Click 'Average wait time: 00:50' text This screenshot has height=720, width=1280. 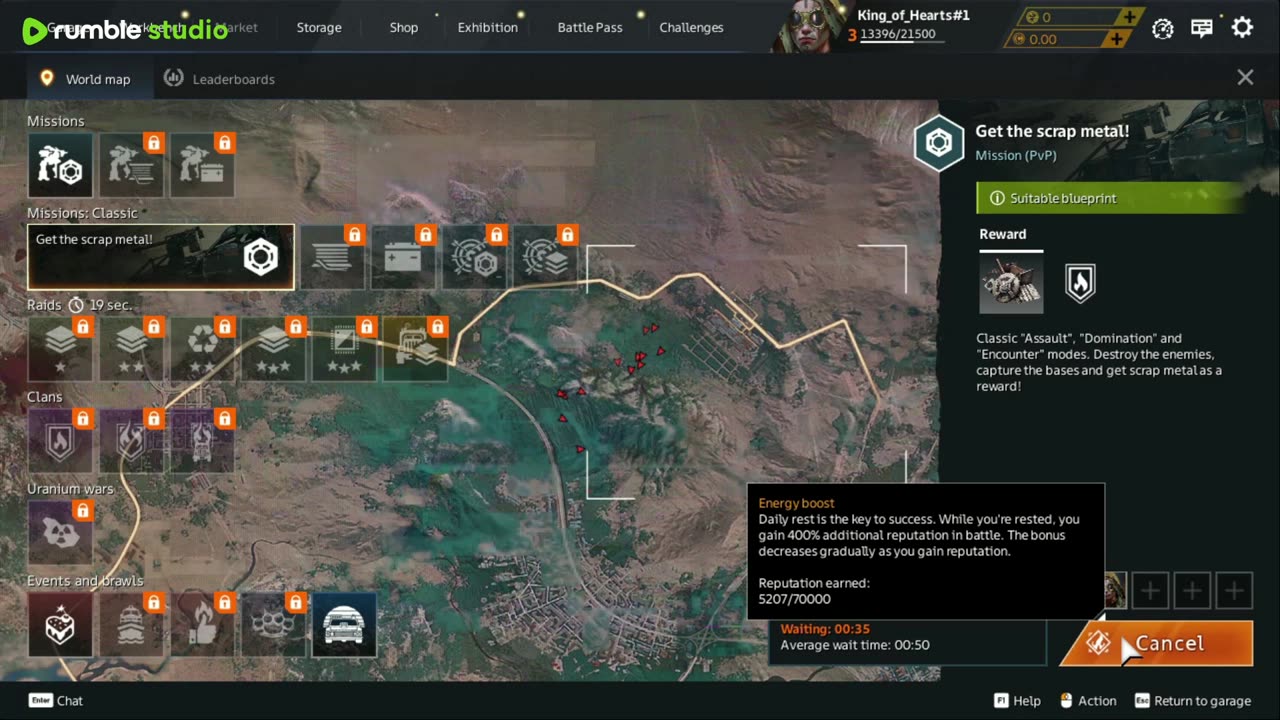pos(855,645)
